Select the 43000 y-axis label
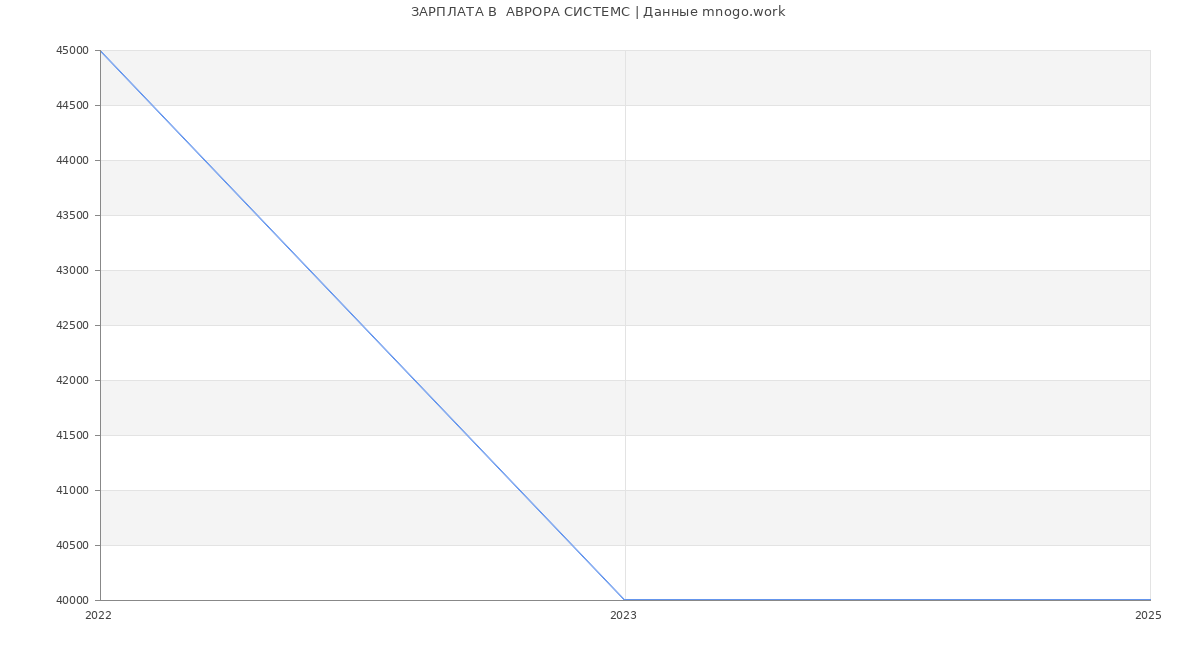Image resolution: width=1200 pixels, height=650 pixels. (x=74, y=270)
